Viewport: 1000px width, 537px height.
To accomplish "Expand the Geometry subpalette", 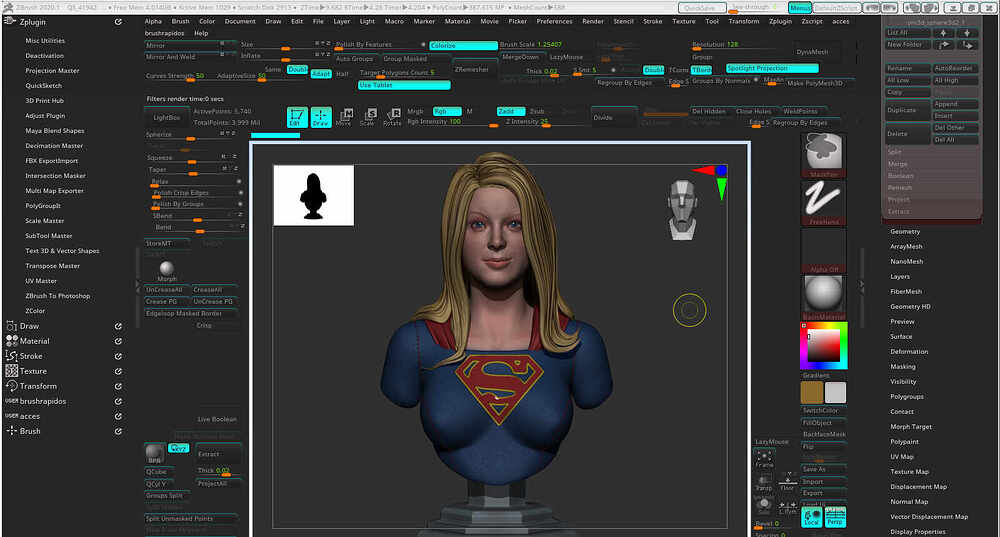I will 905,232.
